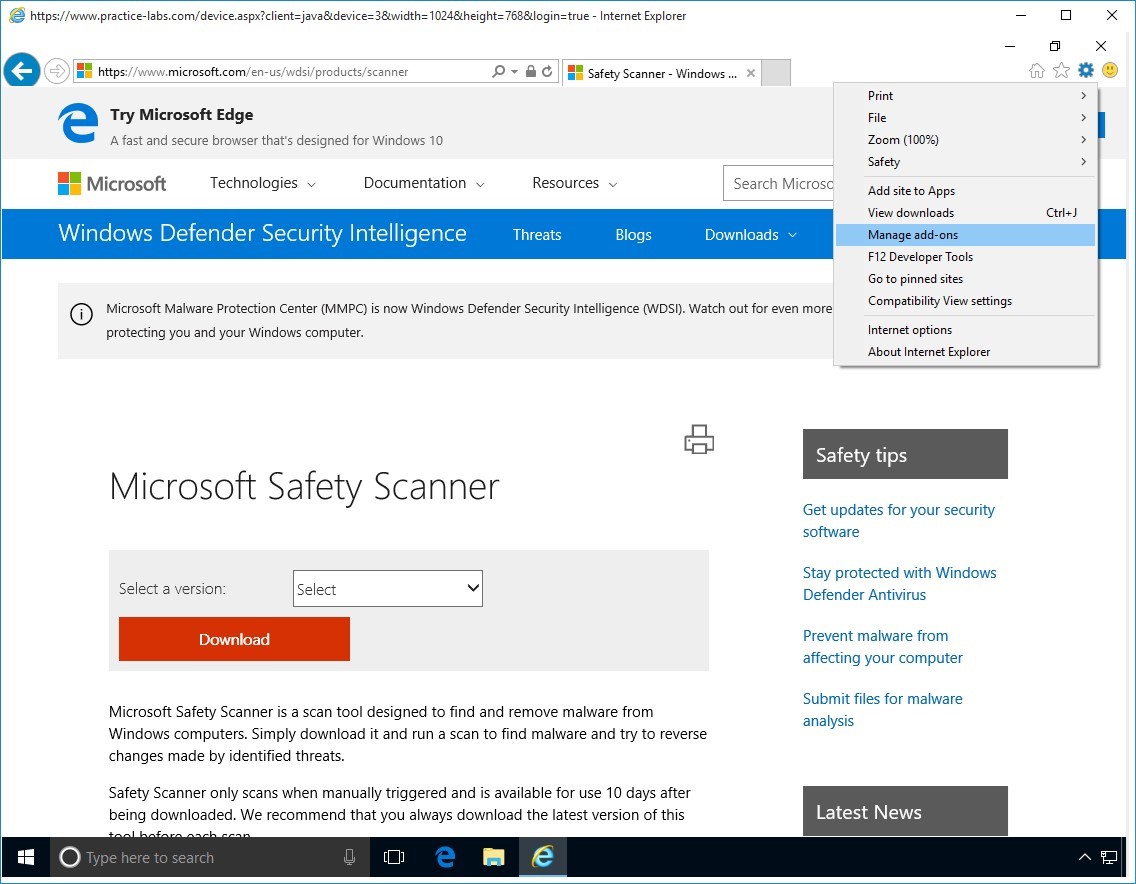Choose About Internet Explorer

coord(966,352)
